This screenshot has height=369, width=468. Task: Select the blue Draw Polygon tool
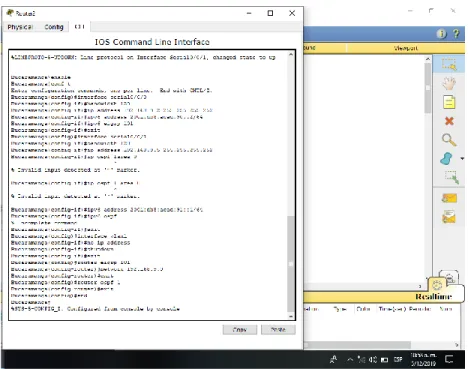click(x=446, y=159)
